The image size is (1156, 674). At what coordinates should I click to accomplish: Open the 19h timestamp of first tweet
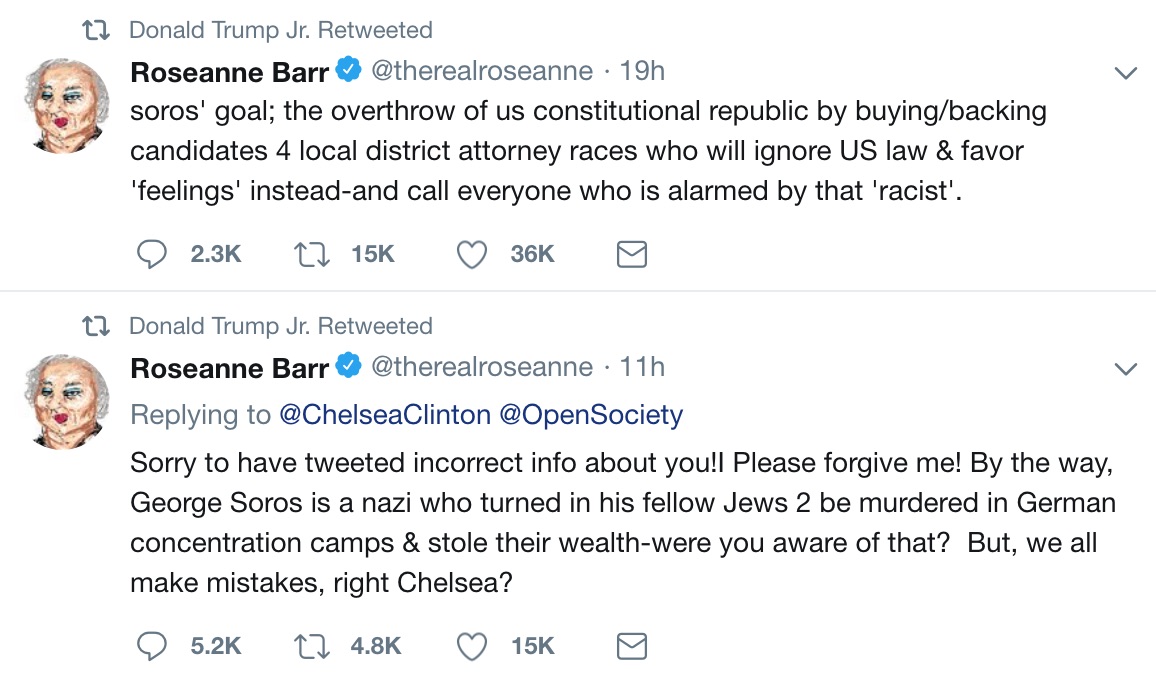coord(642,72)
